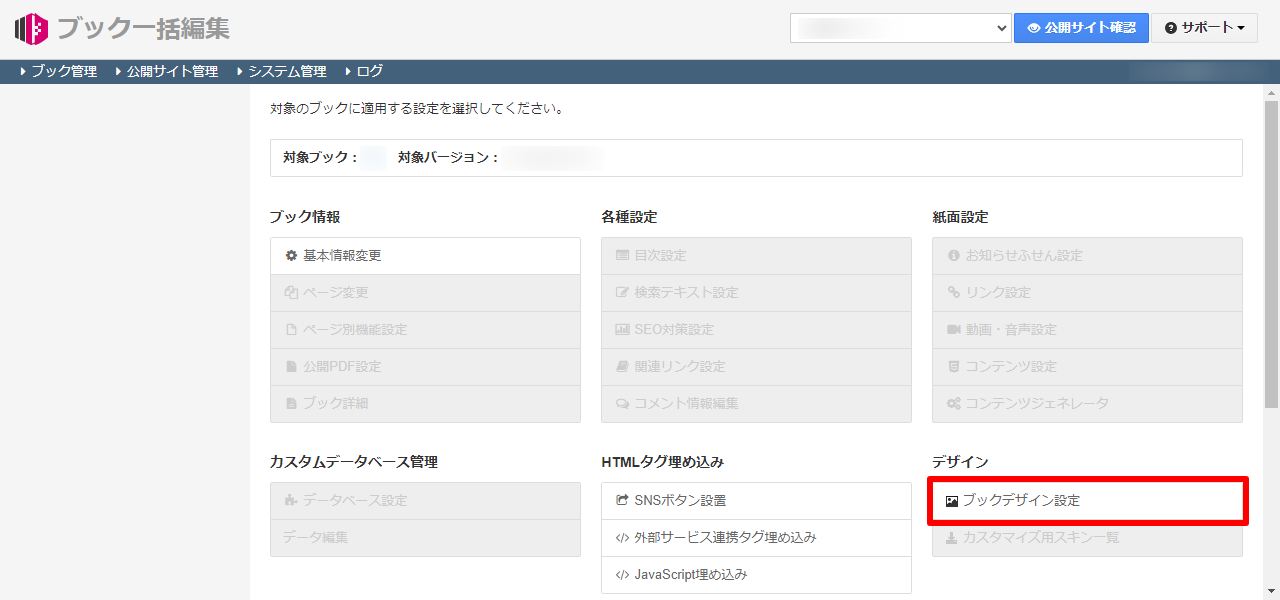Image resolution: width=1280 pixels, height=600 pixels.
Task: Choose JavaScript埋め込み option
Action: tap(690, 575)
